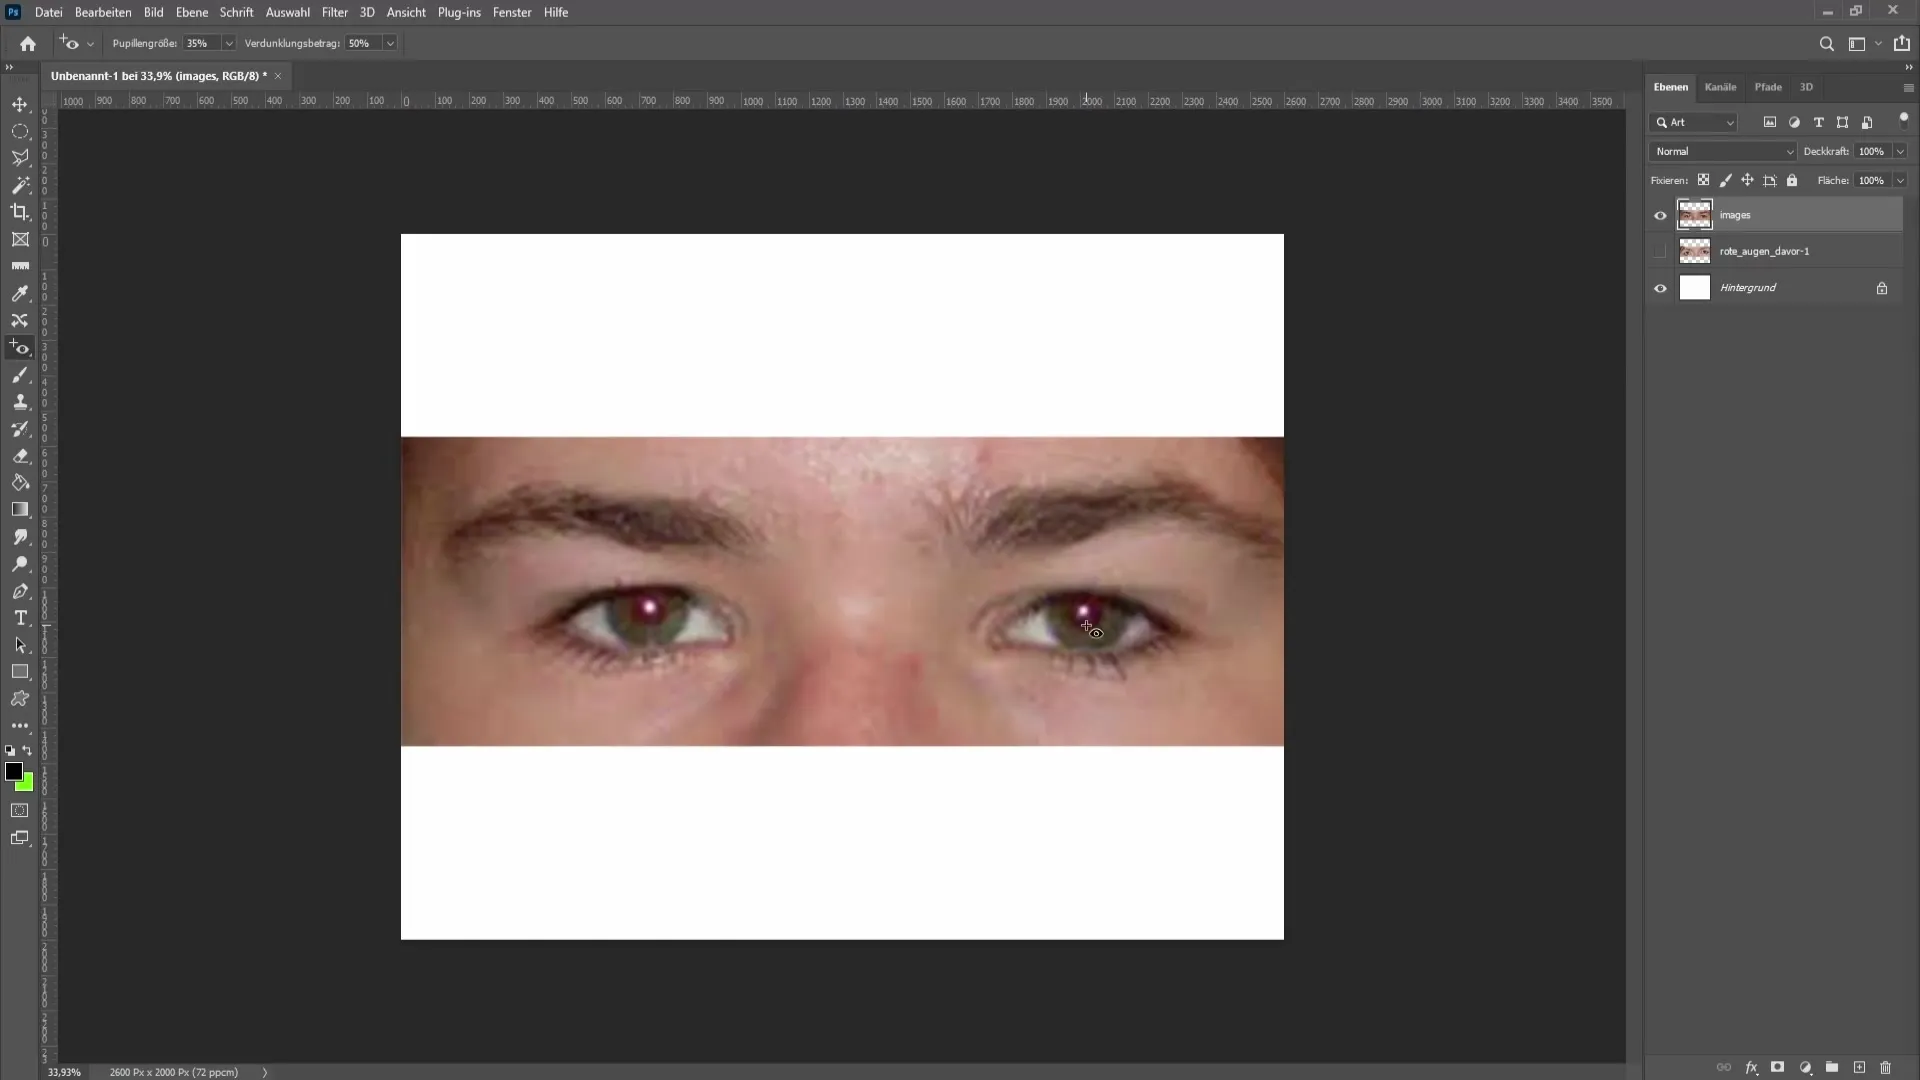
Task: Open the Filter menu
Action: [334, 12]
